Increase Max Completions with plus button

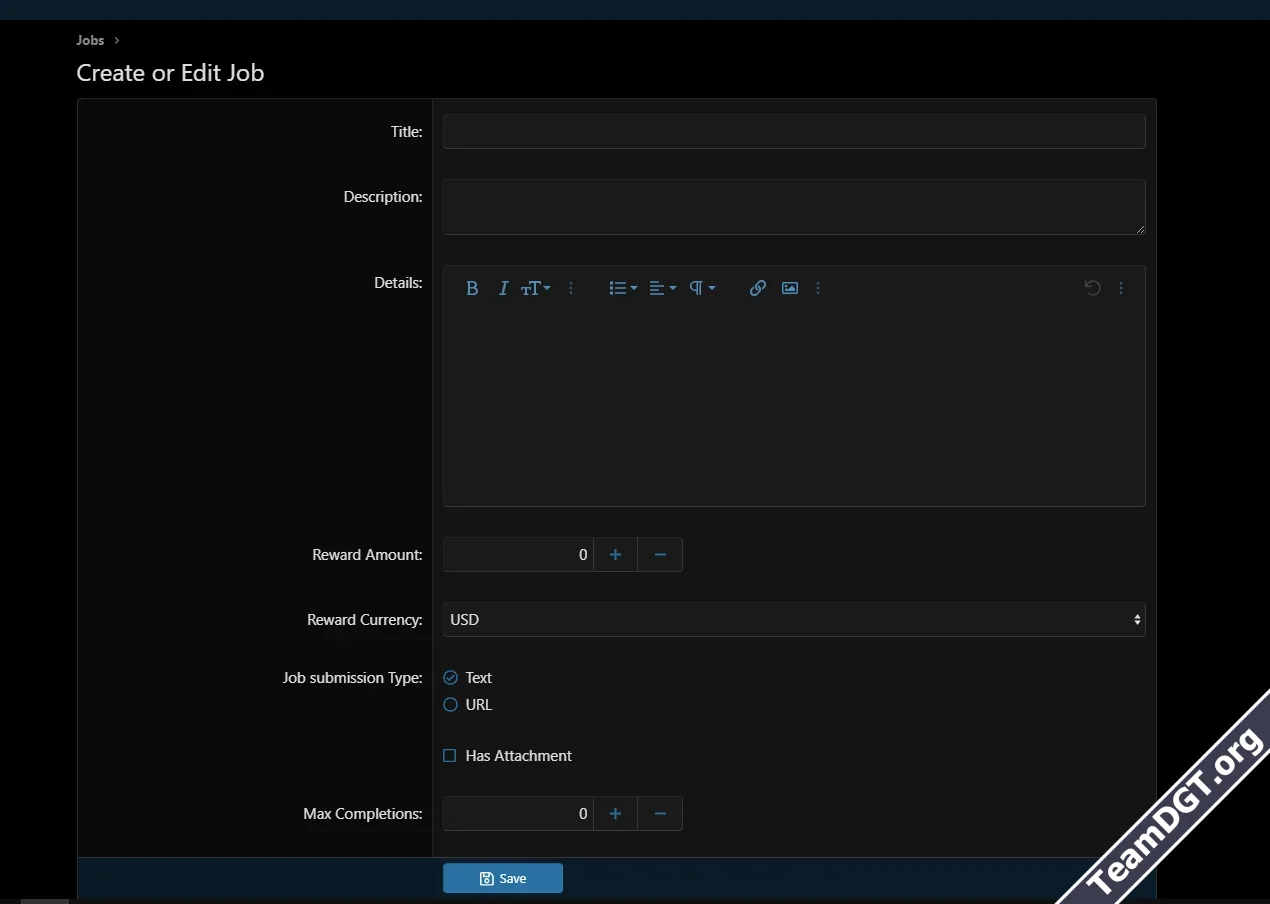[616, 814]
